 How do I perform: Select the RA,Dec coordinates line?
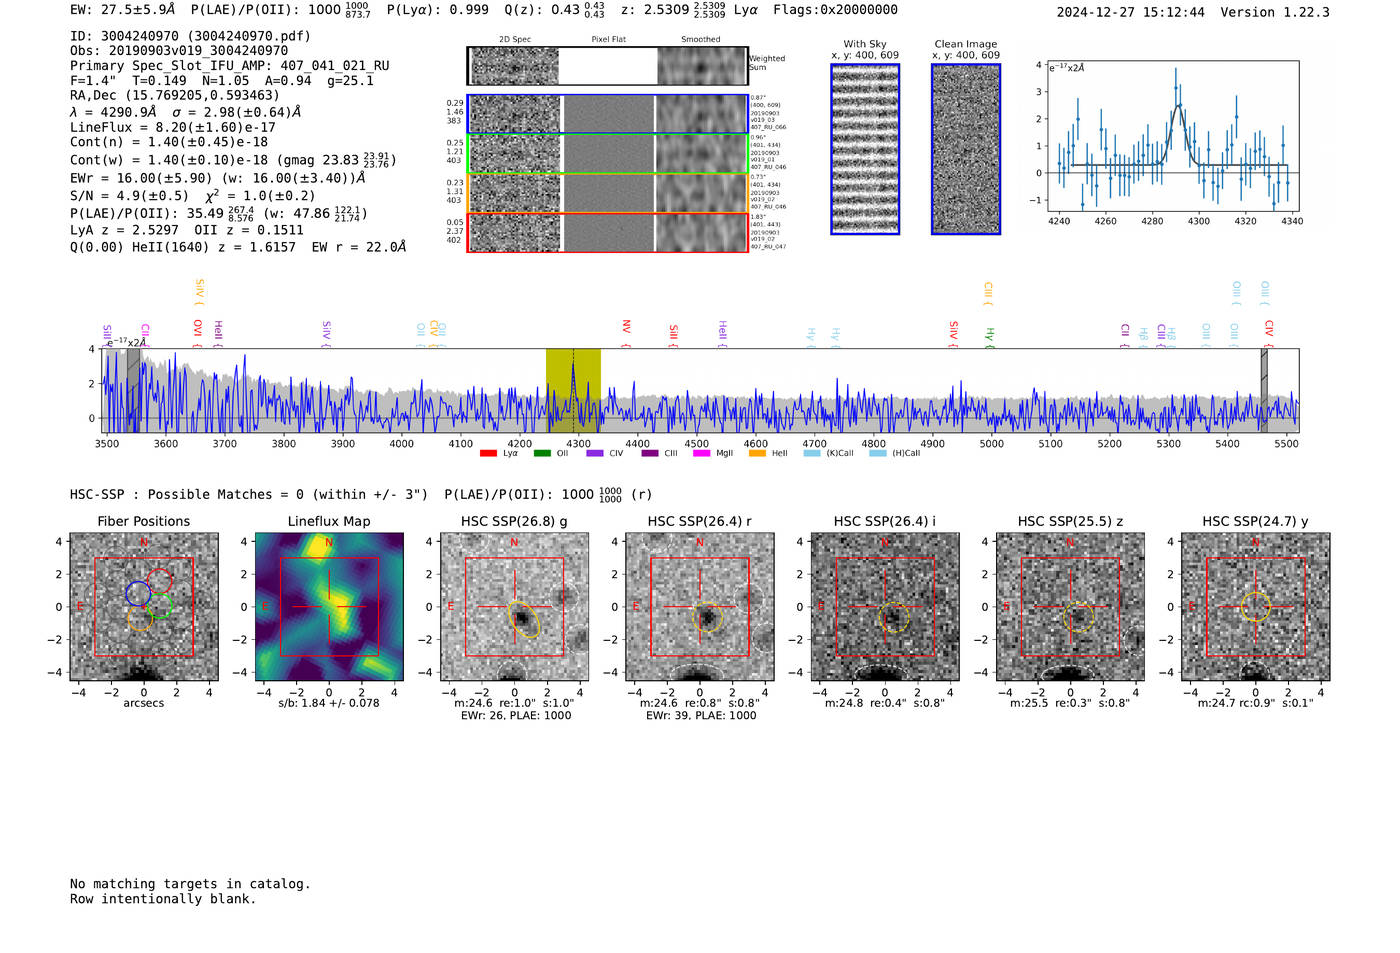click(175, 96)
